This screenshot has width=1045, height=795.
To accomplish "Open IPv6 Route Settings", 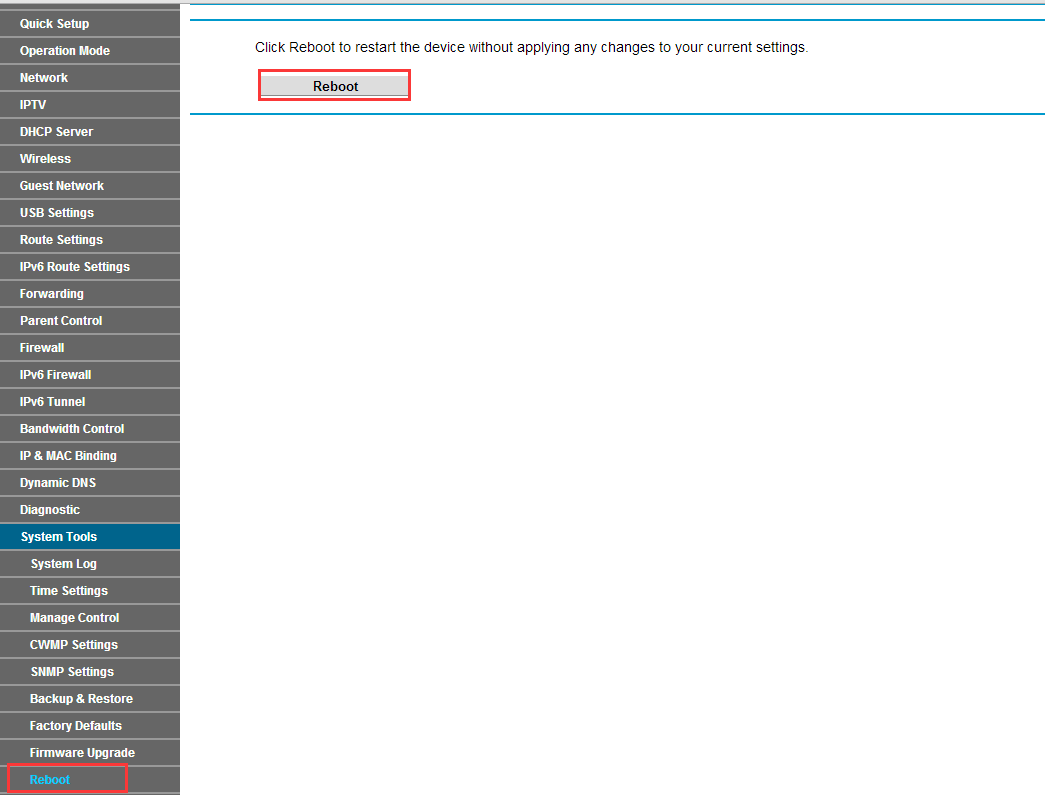I will tap(90, 267).
